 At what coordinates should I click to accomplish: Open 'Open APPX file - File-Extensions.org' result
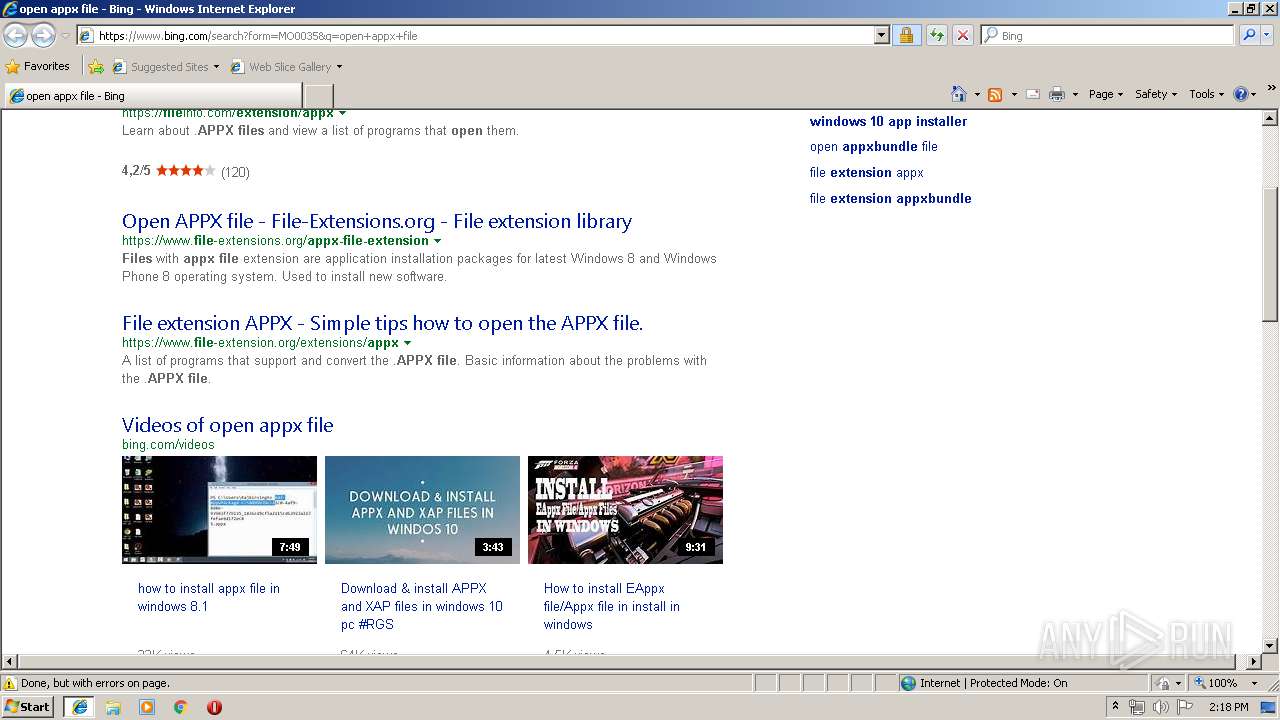tap(377, 221)
